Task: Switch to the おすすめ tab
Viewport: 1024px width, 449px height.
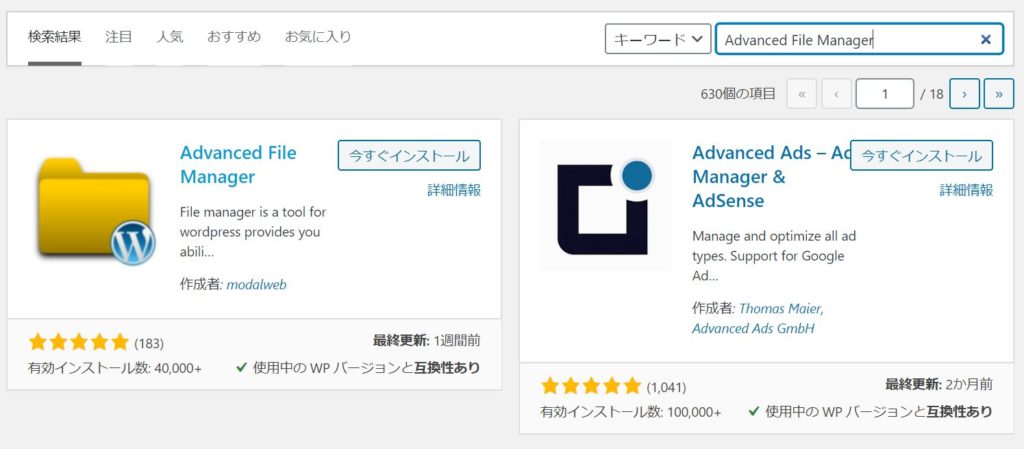Action: tap(234, 37)
